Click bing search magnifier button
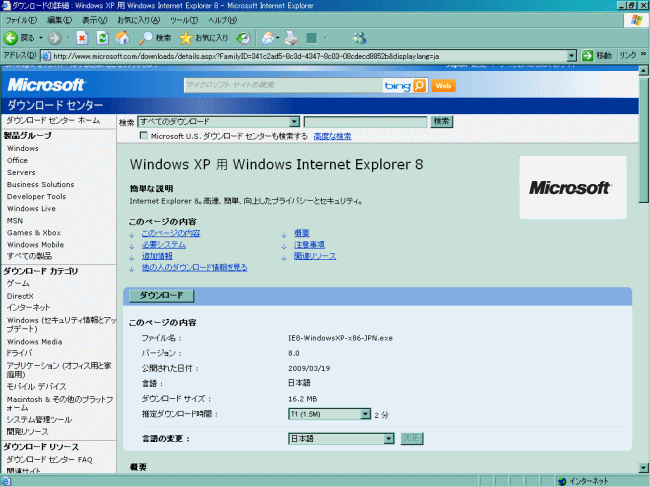Viewport: 650px width, 487px height. (x=420, y=86)
